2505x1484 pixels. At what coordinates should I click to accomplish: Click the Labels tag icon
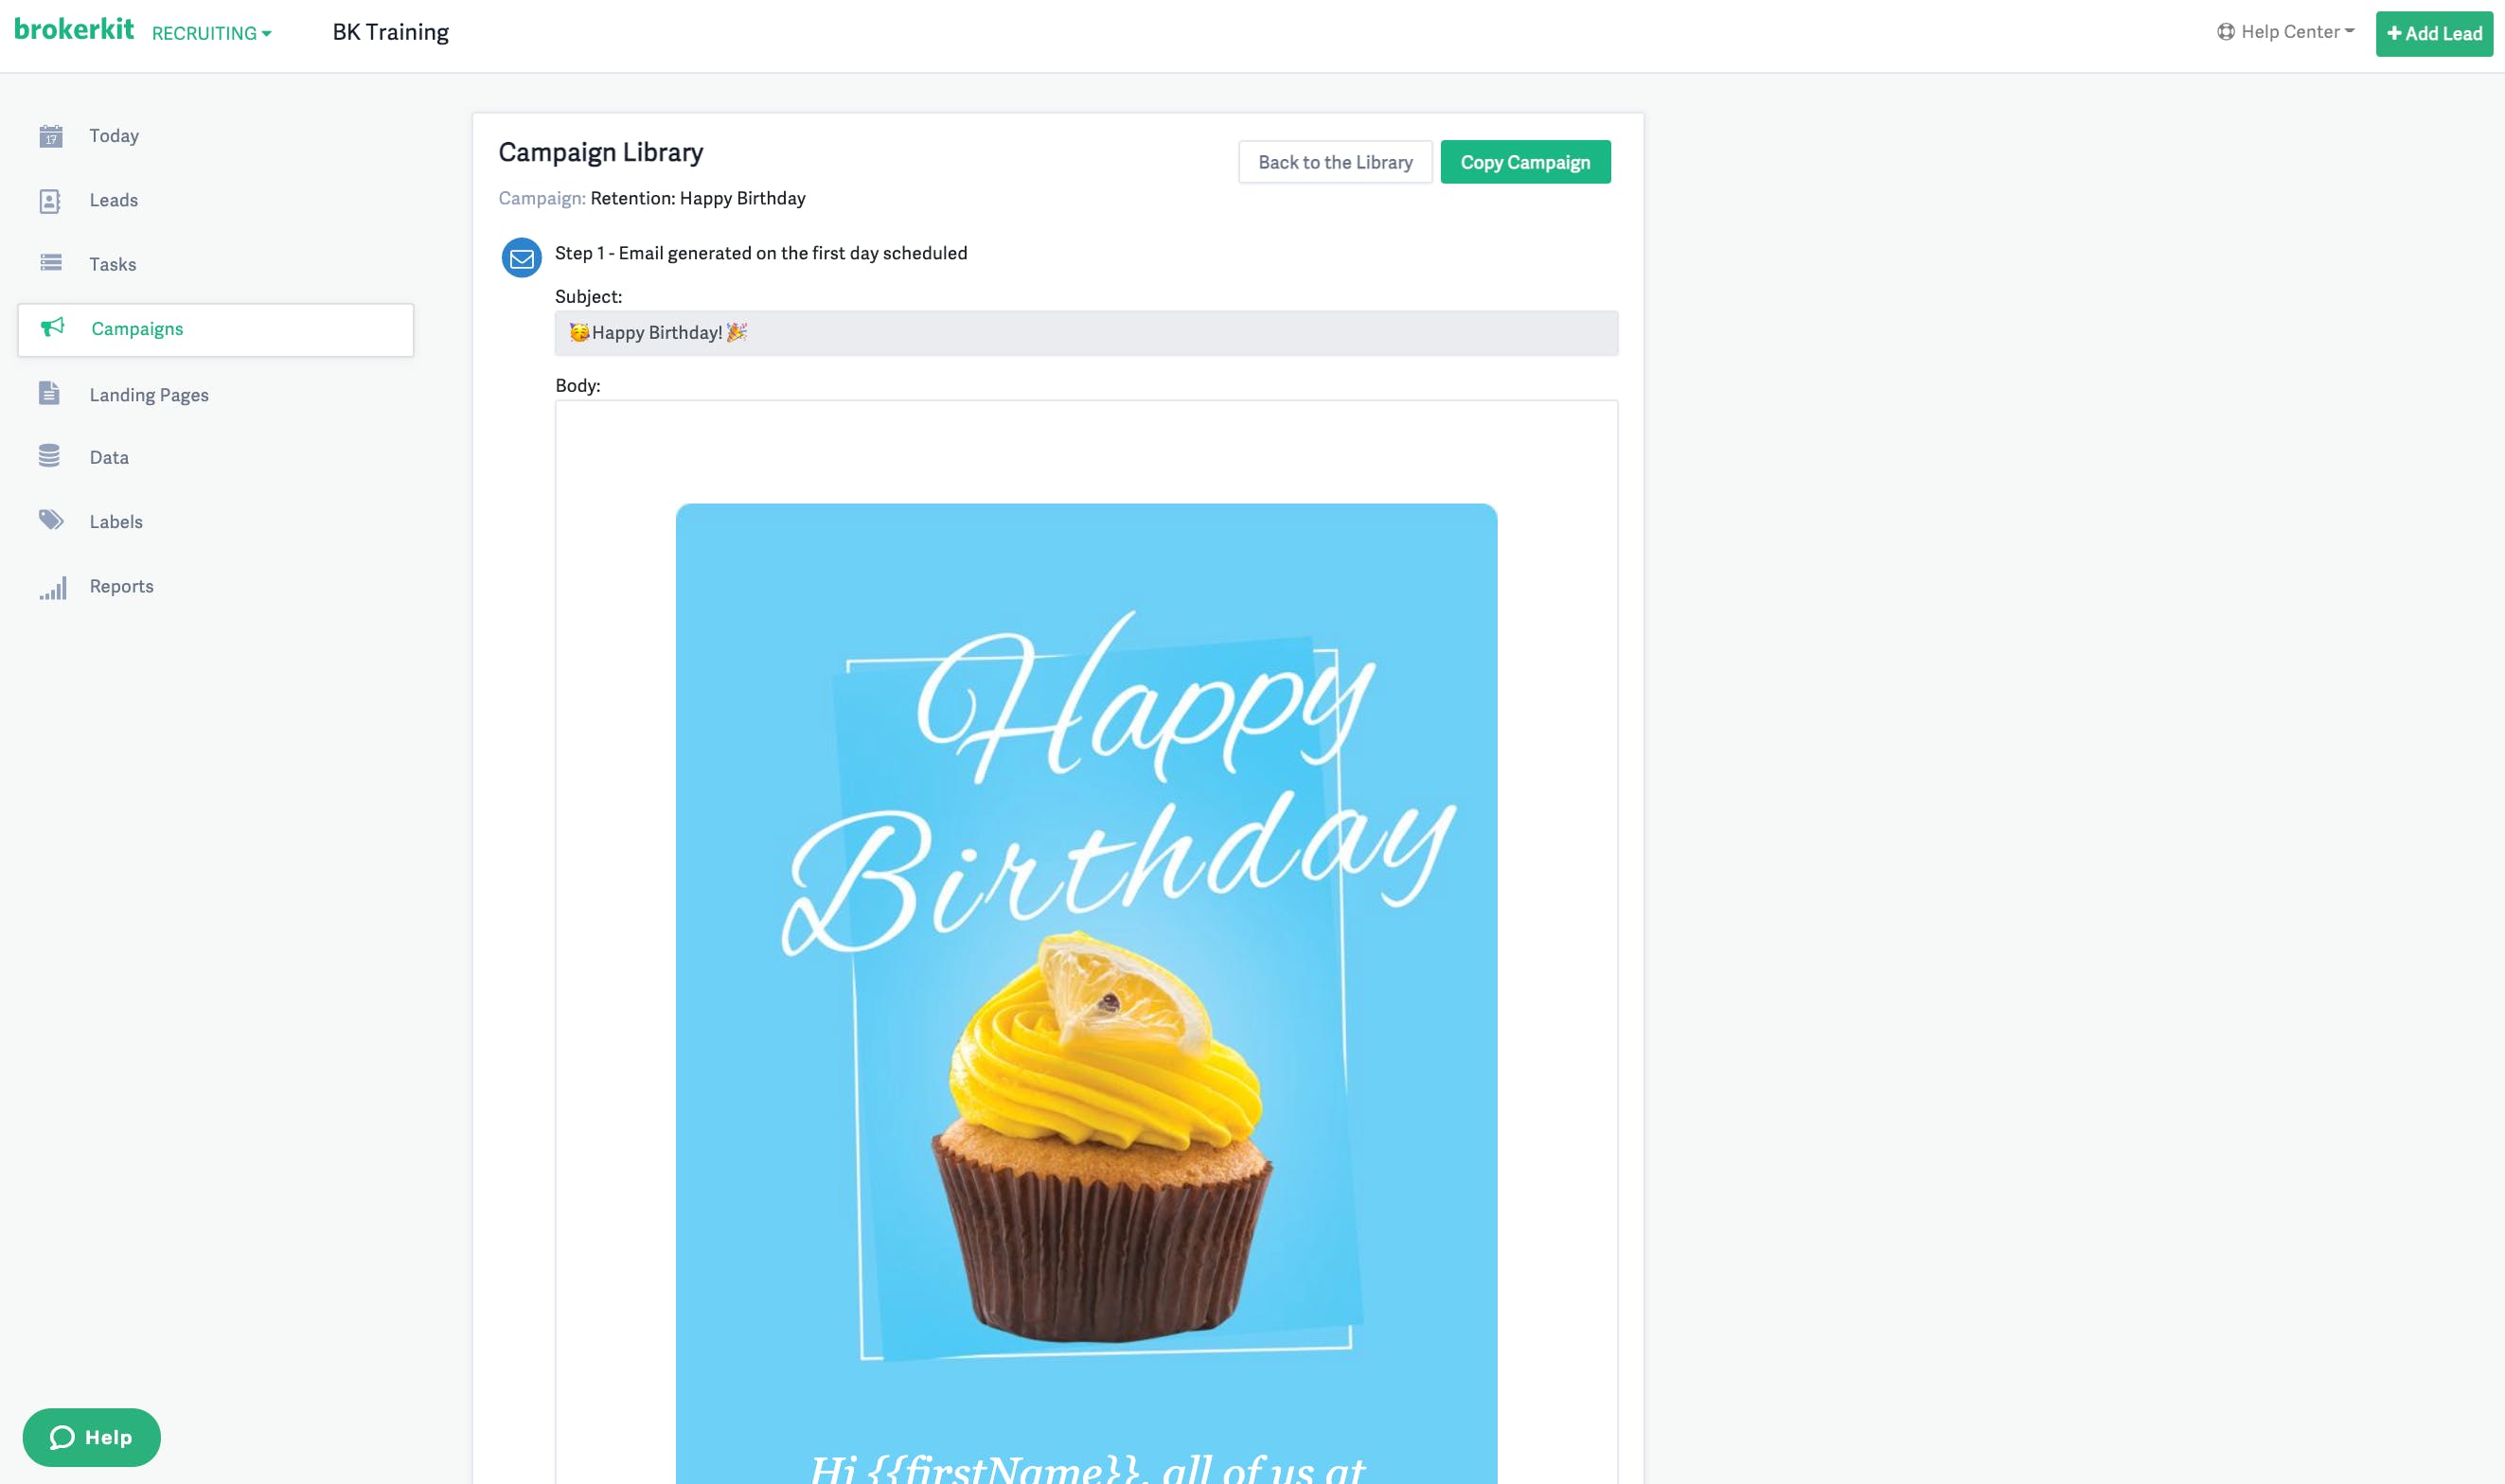(x=51, y=520)
